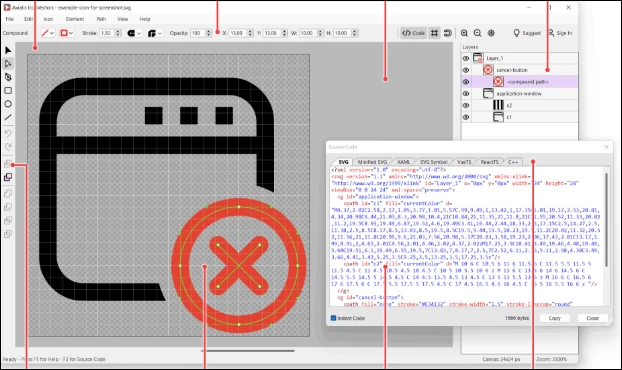Click the bottom boolean operation icon

coord(8,234)
